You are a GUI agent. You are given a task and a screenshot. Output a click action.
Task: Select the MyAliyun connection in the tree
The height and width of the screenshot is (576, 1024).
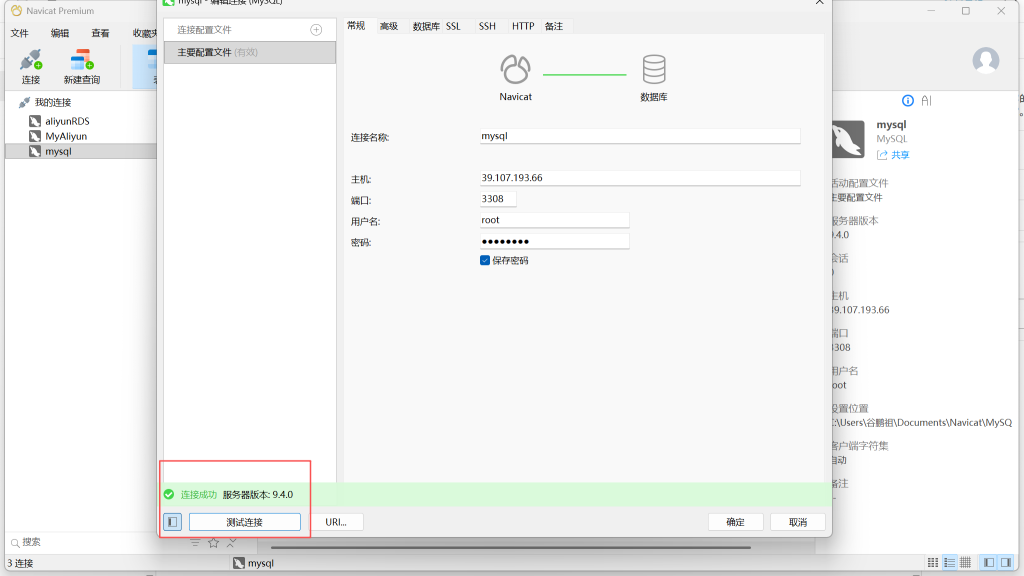tap(65, 136)
